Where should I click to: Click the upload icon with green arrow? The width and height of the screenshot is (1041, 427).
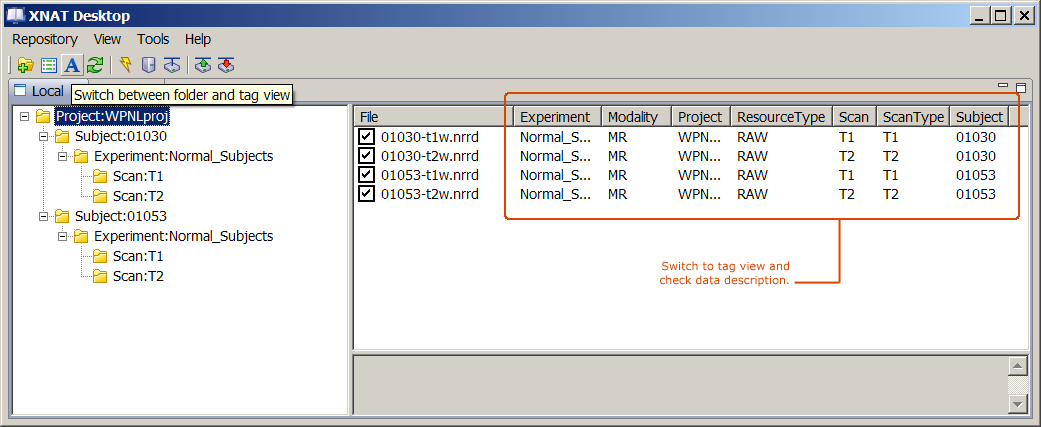pyautogui.click(x=203, y=65)
